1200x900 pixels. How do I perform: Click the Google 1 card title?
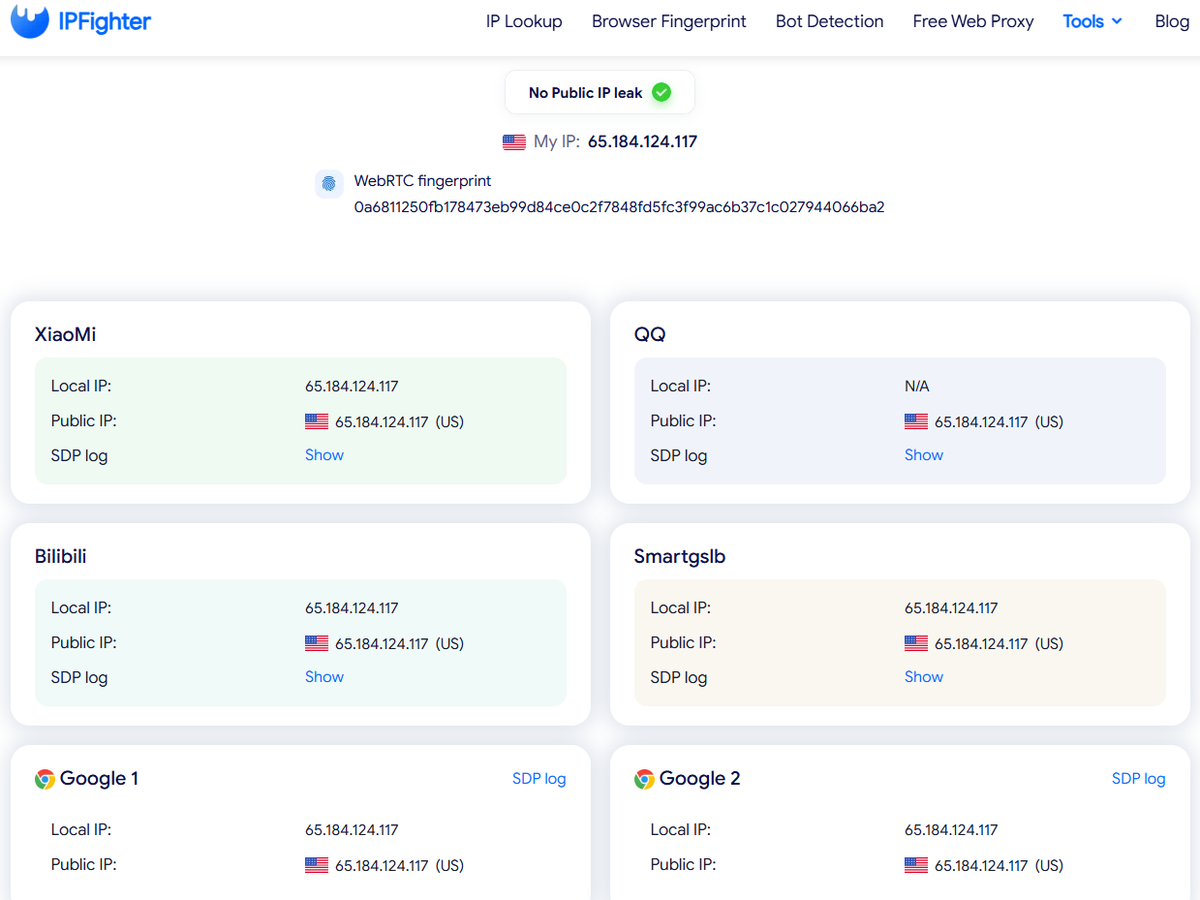point(99,779)
